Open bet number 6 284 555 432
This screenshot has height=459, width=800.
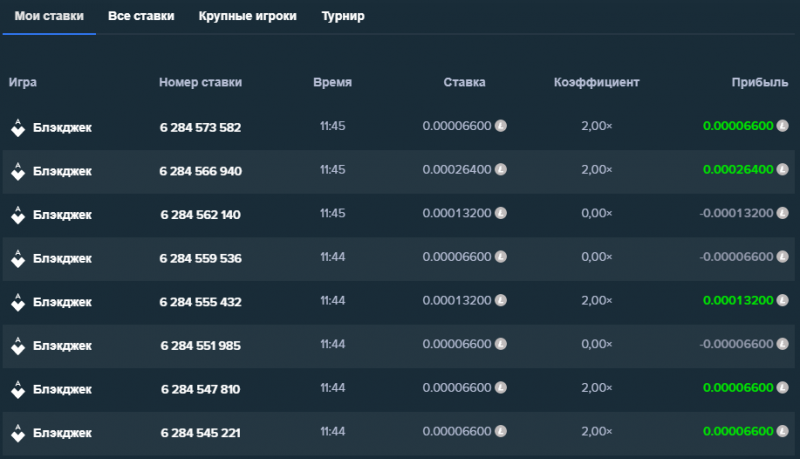pos(201,302)
